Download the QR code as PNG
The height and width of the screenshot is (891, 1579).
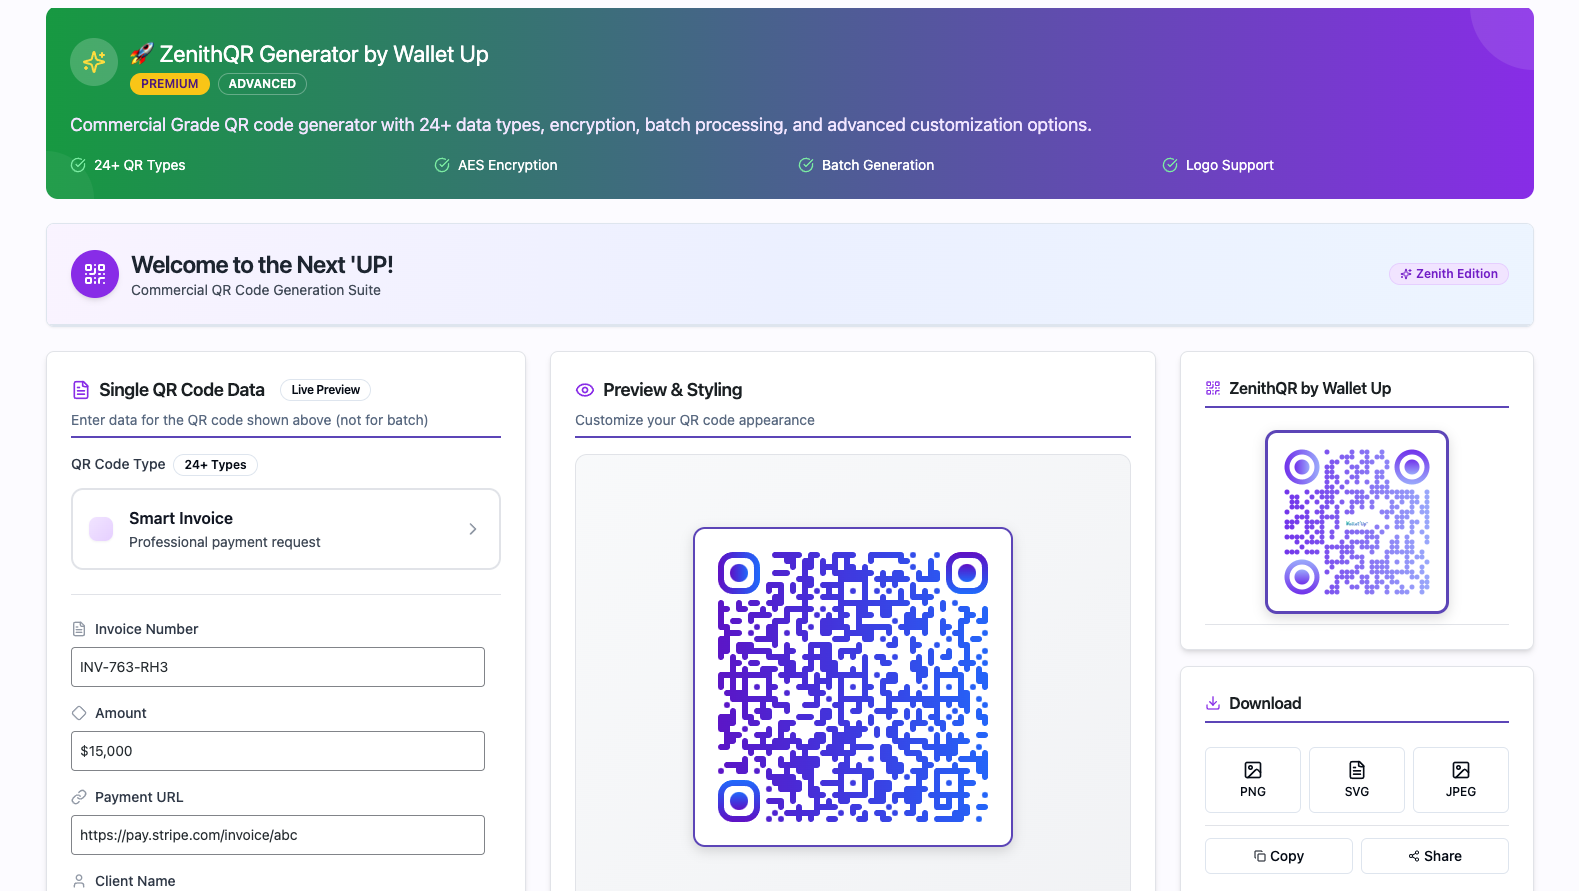click(x=1253, y=780)
